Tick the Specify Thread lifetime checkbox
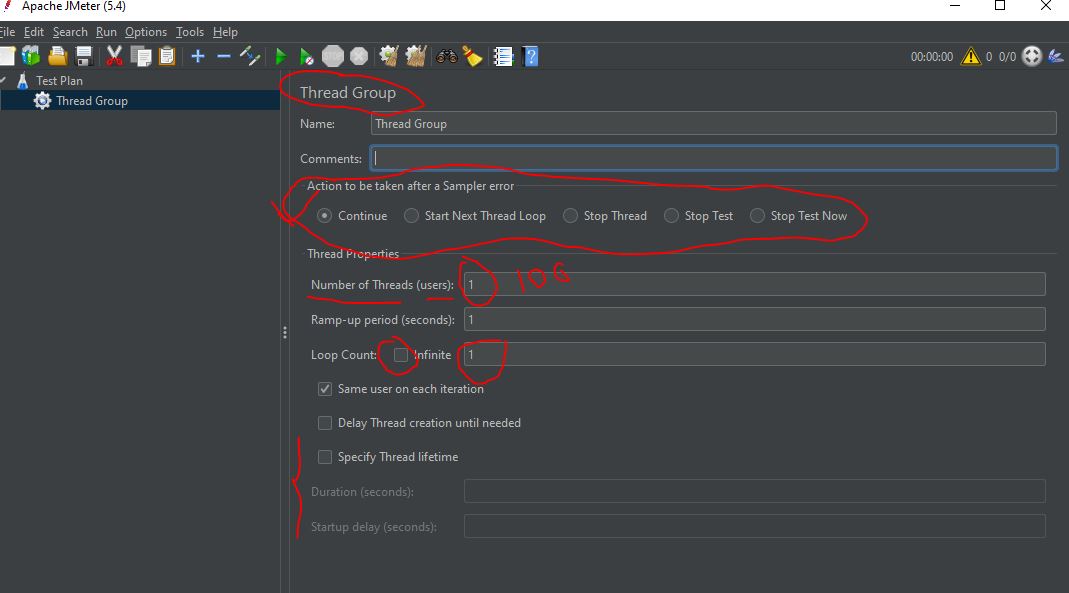Viewport: 1069px width, 593px height. click(x=325, y=457)
